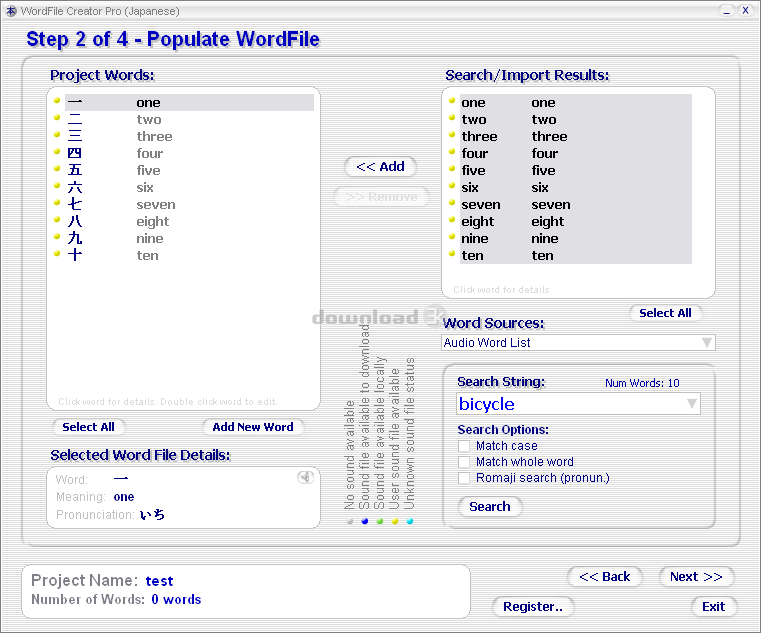The image size is (761, 633).
Task: Click blue 'available to download' legend dot
Action: (x=365, y=521)
